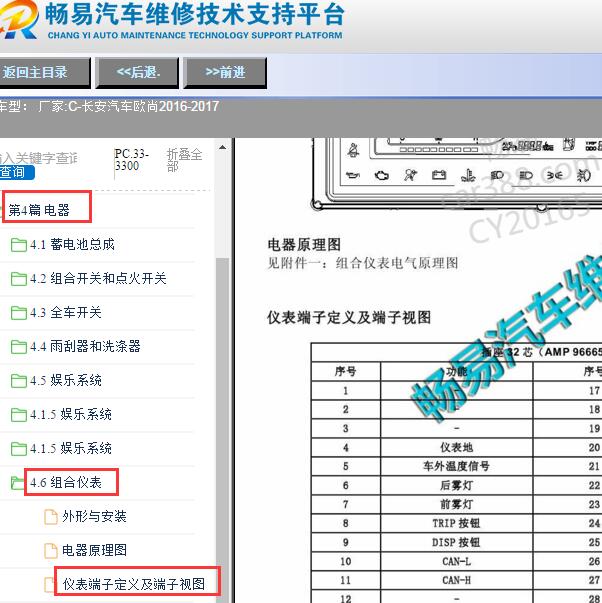Focus the keyword search input field
The height and width of the screenshot is (603, 602).
(38, 158)
